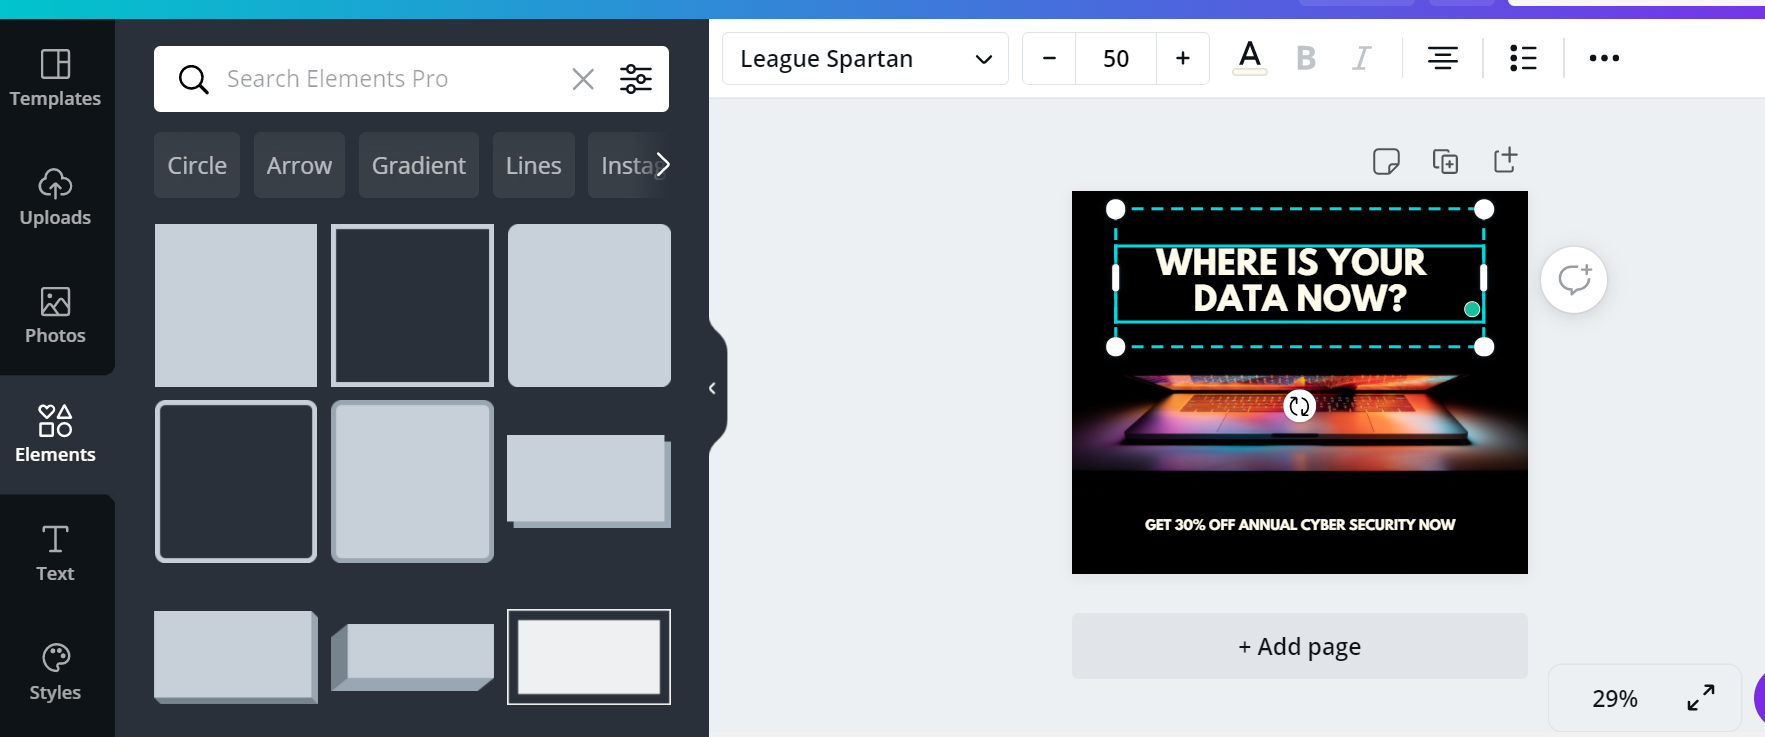Clear the Search Elements field
The width and height of the screenshot is (1765, 737).
click(583, 79)
